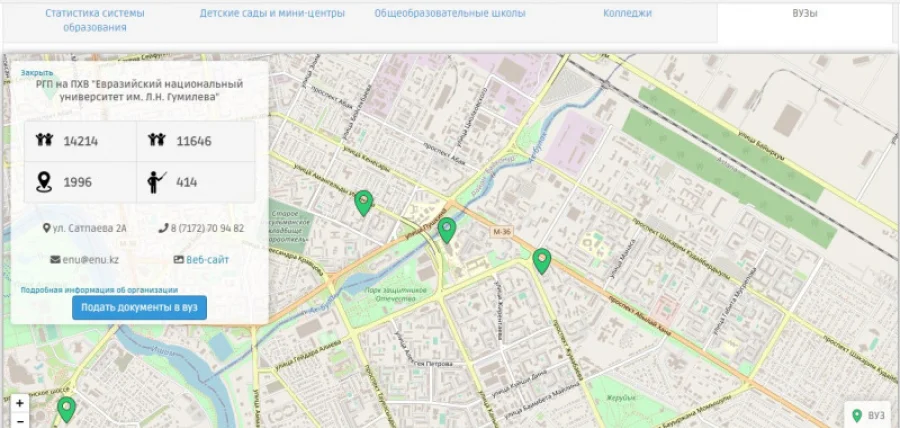Click the teacher icon next to 414

(x=156, y=182)
